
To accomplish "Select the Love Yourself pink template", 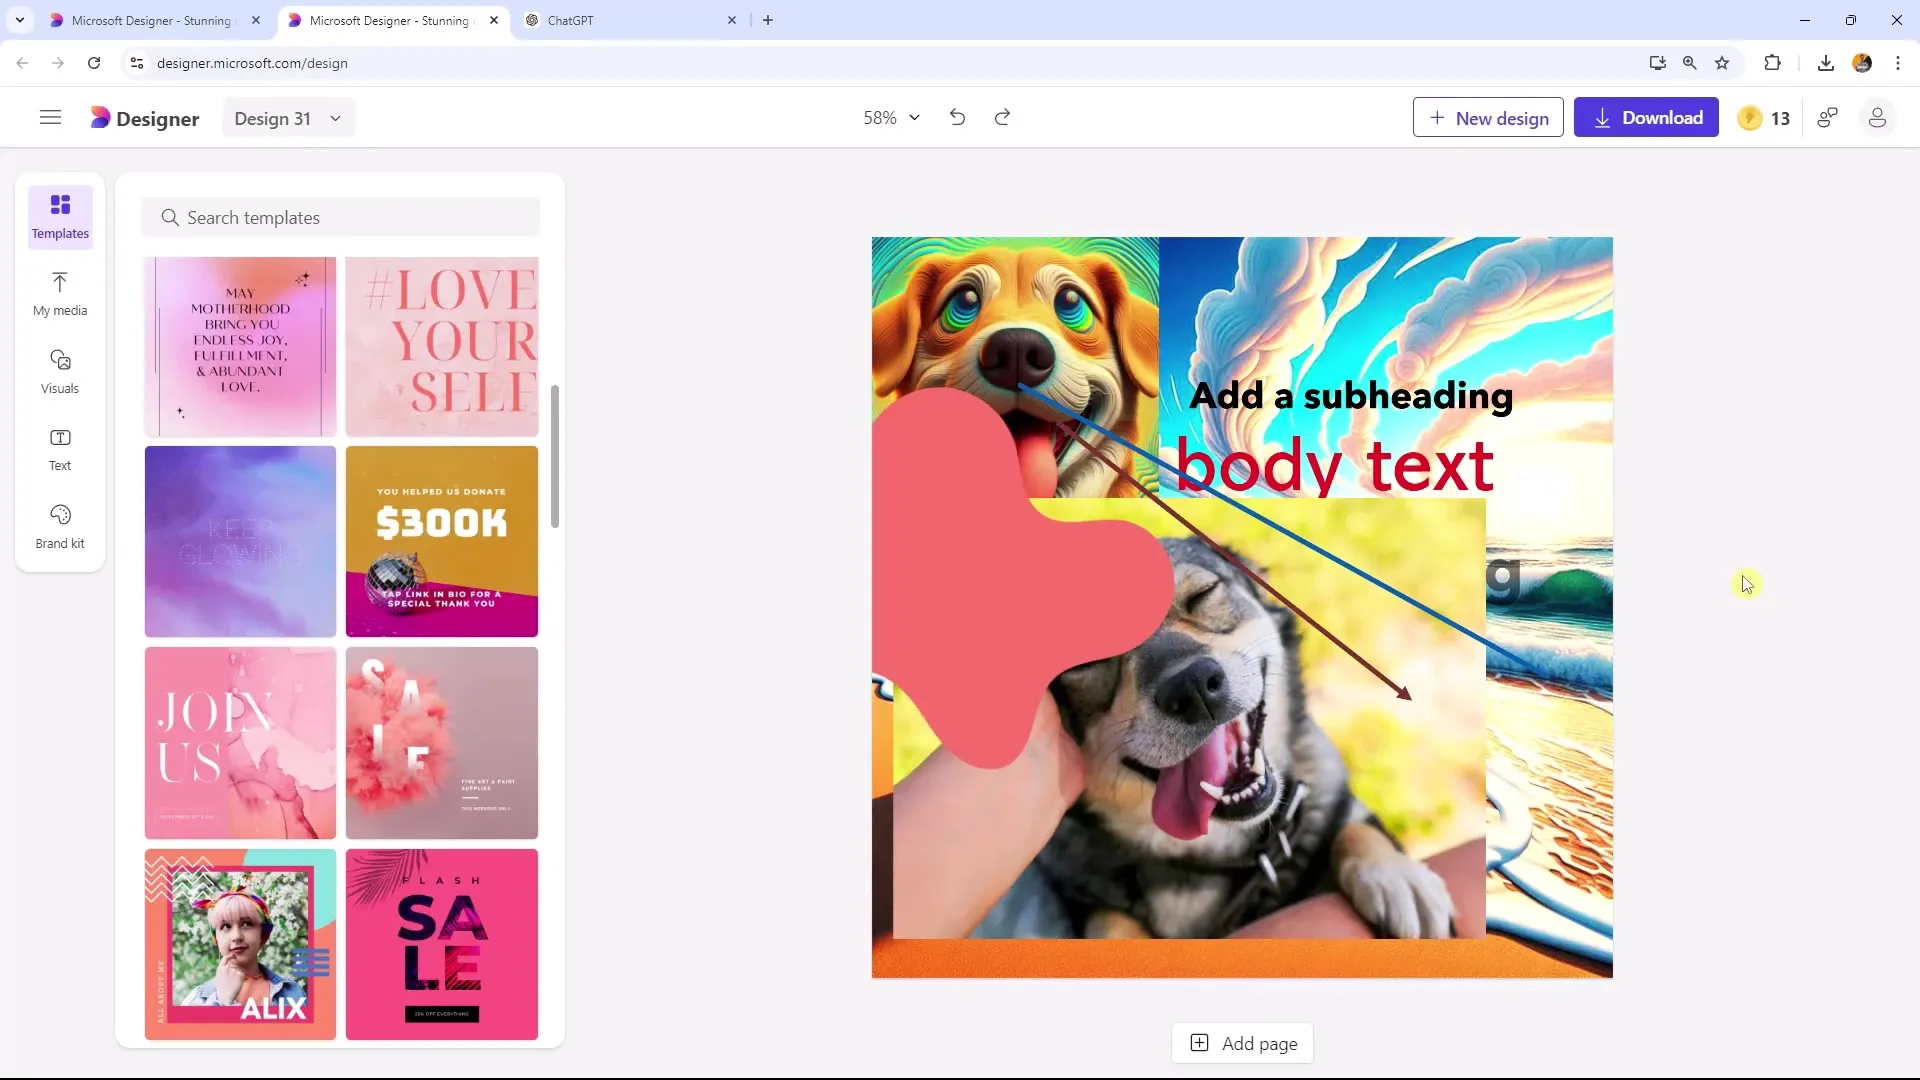I will [442, 343].
